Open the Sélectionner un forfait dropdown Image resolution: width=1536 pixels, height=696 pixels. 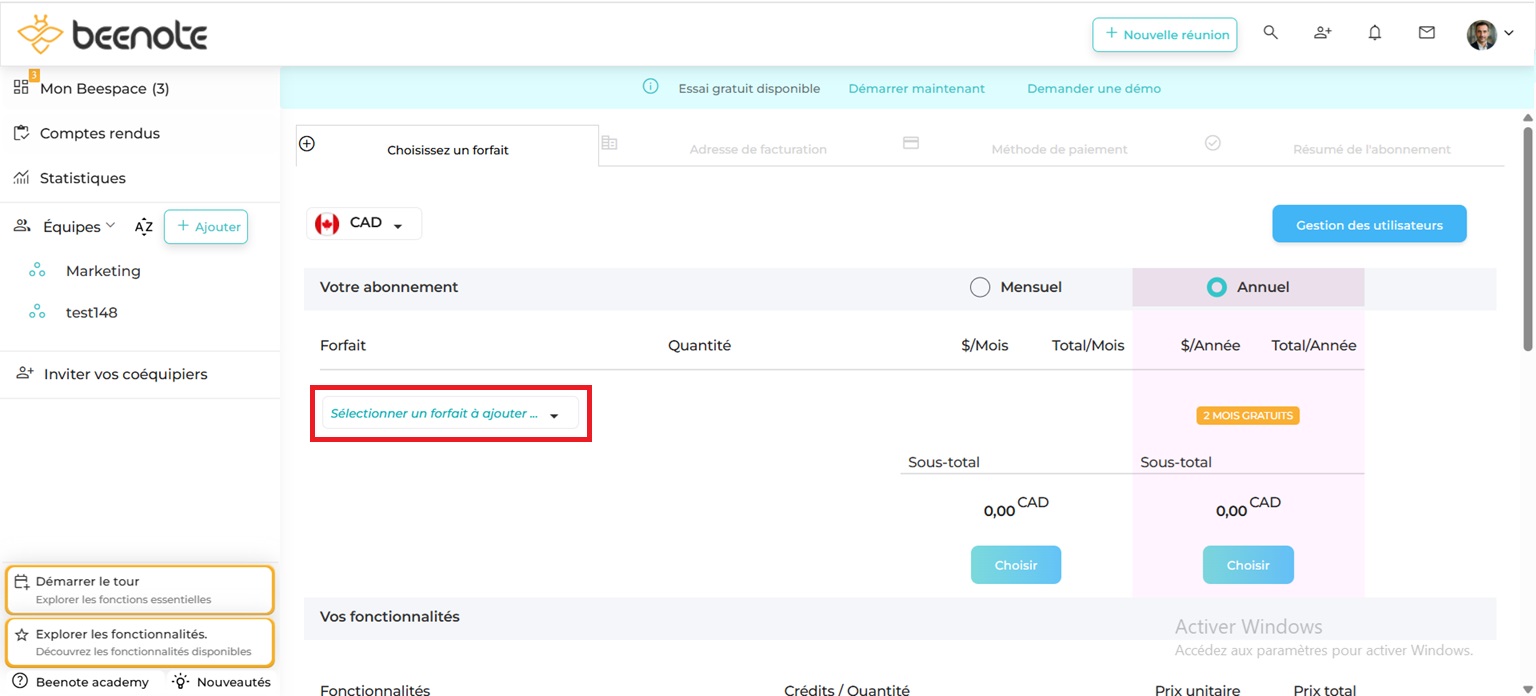click(449, 414)
